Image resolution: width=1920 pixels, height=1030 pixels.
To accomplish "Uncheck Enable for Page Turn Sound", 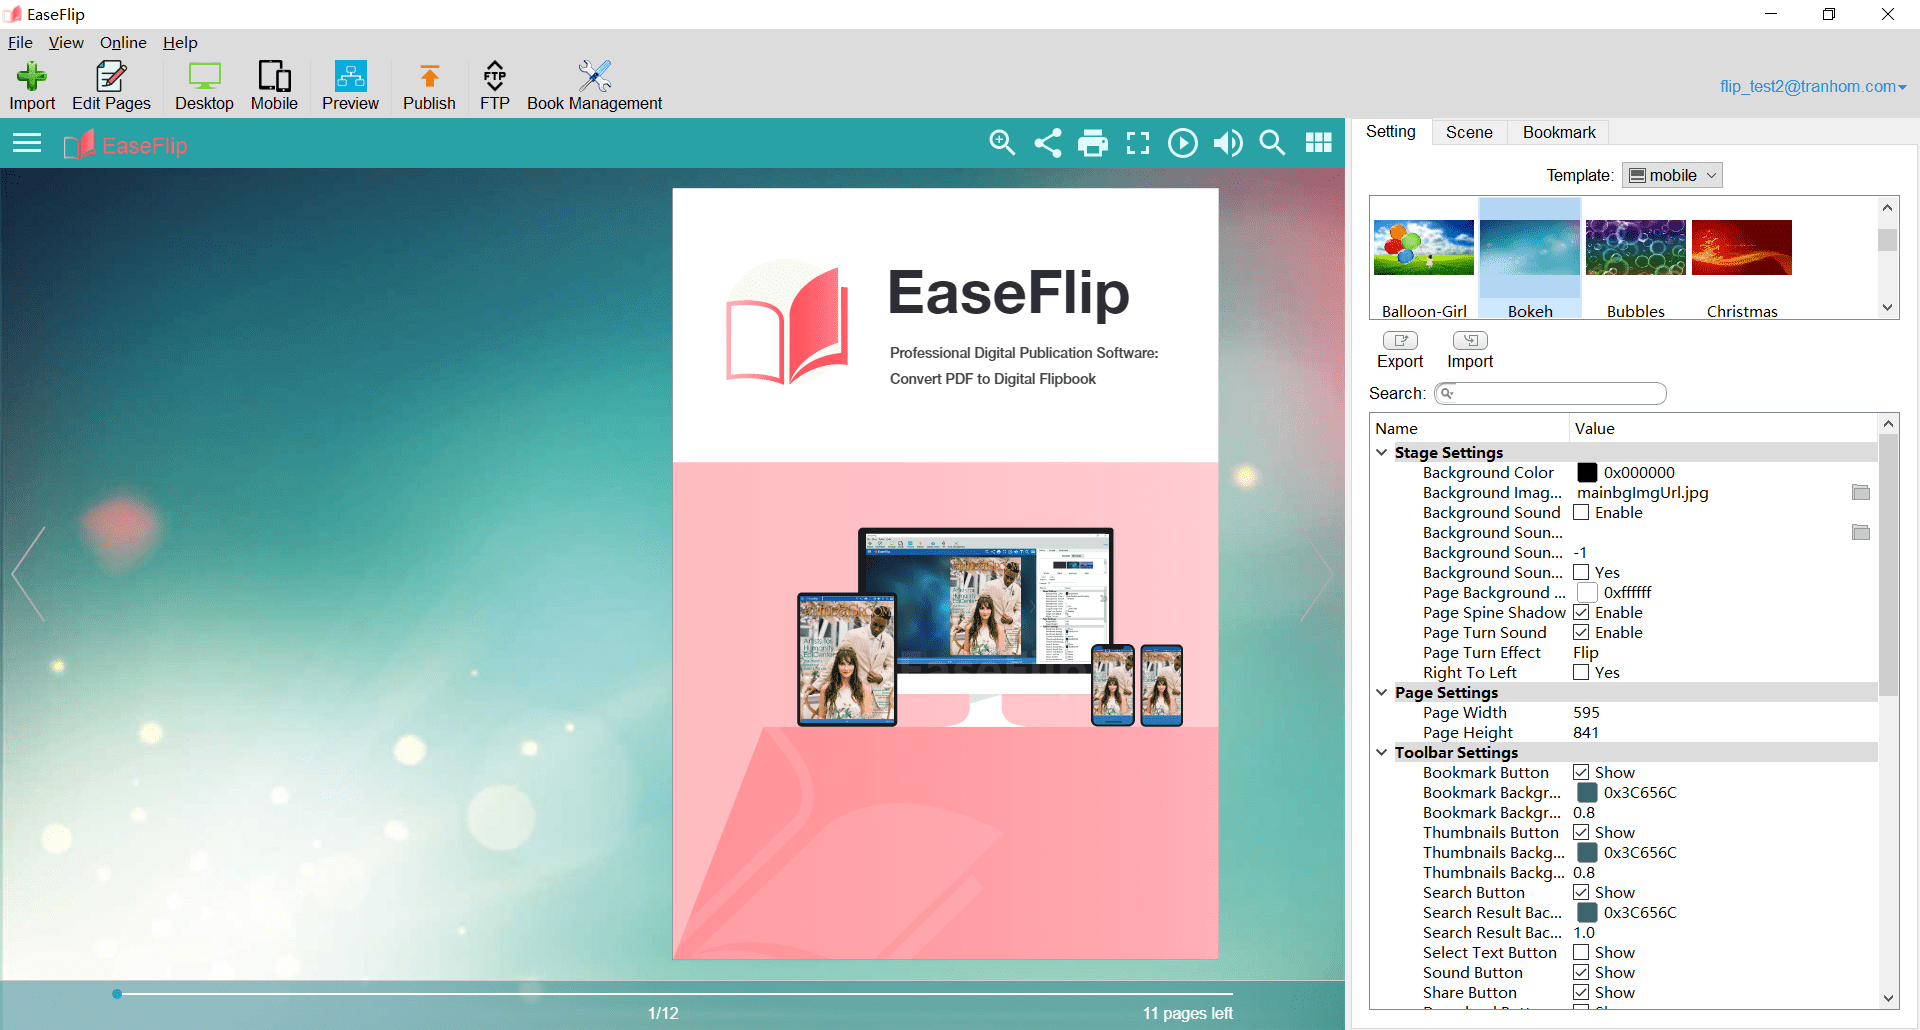I will (1582, 632).
